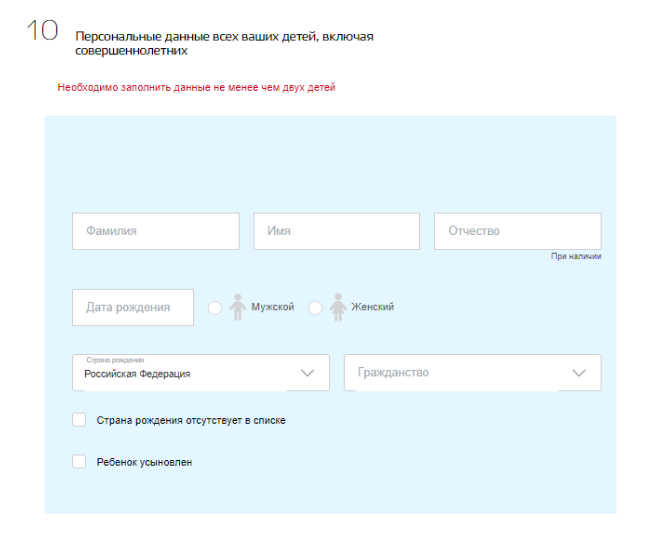Click the 'Ребенок усыновлен' label text
Image resolution: width=652 pixels, height=537 pixels.
(x=144, y=462)
